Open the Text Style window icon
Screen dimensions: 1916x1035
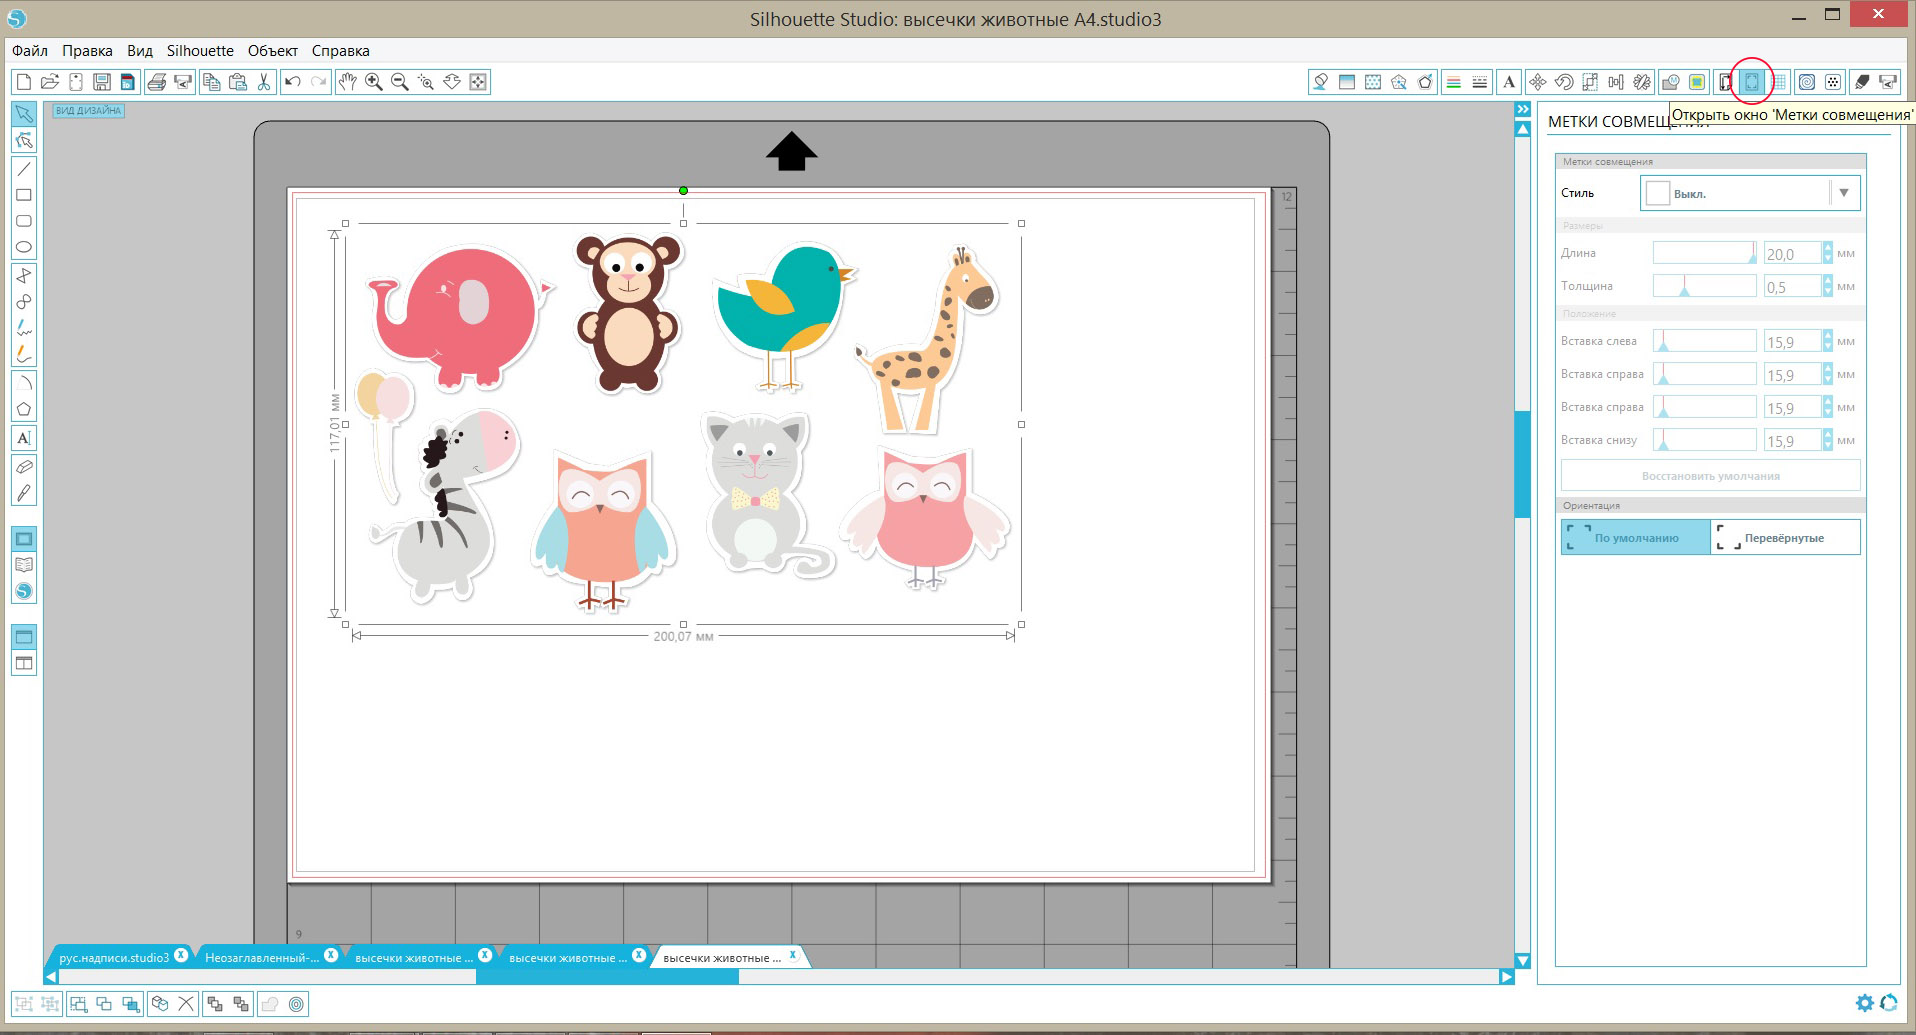pos(1509,82)
